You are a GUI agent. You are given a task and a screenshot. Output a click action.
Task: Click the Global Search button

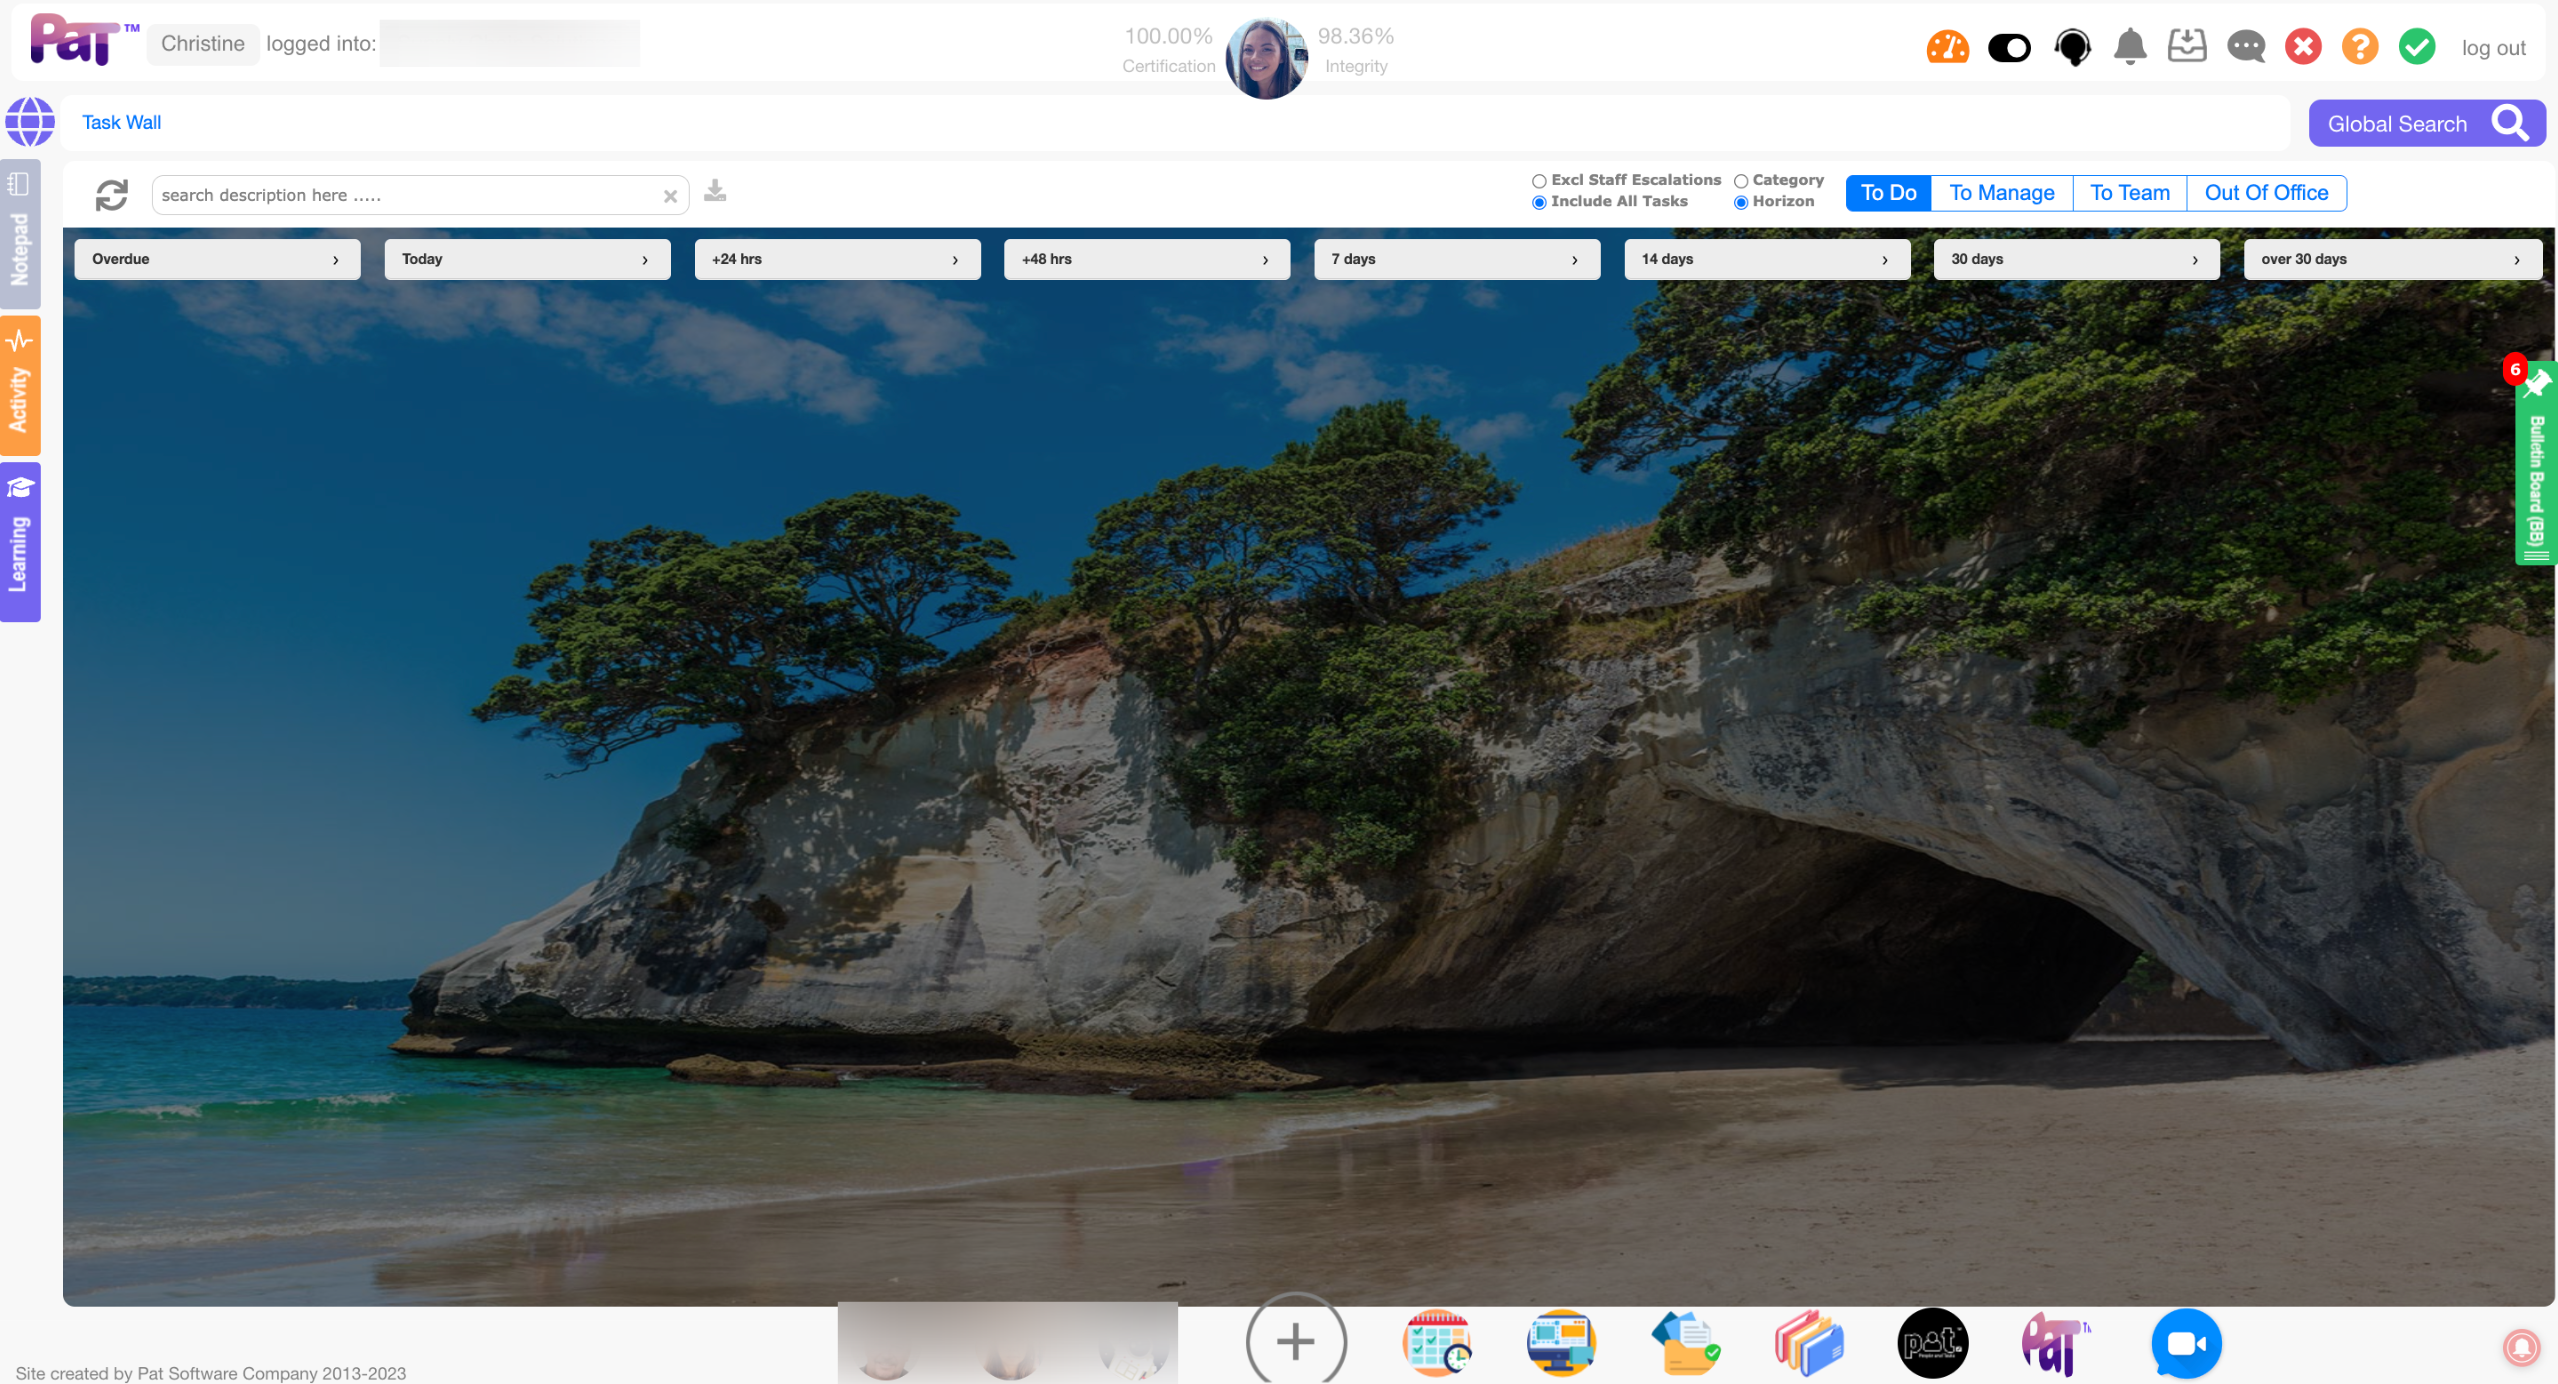tap(2426, 124)
